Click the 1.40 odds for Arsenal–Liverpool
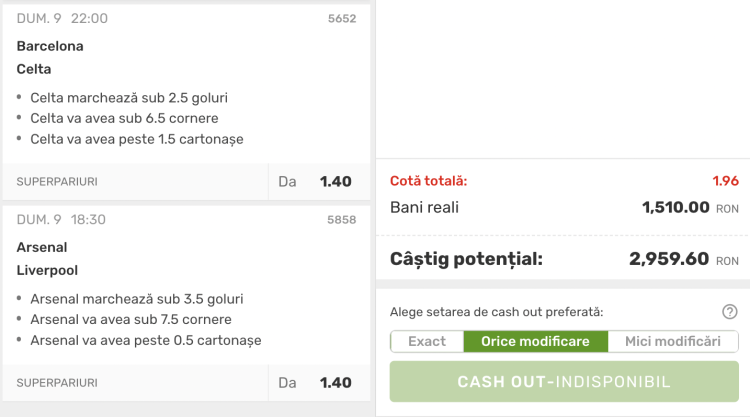 click(x=336, y=383)
